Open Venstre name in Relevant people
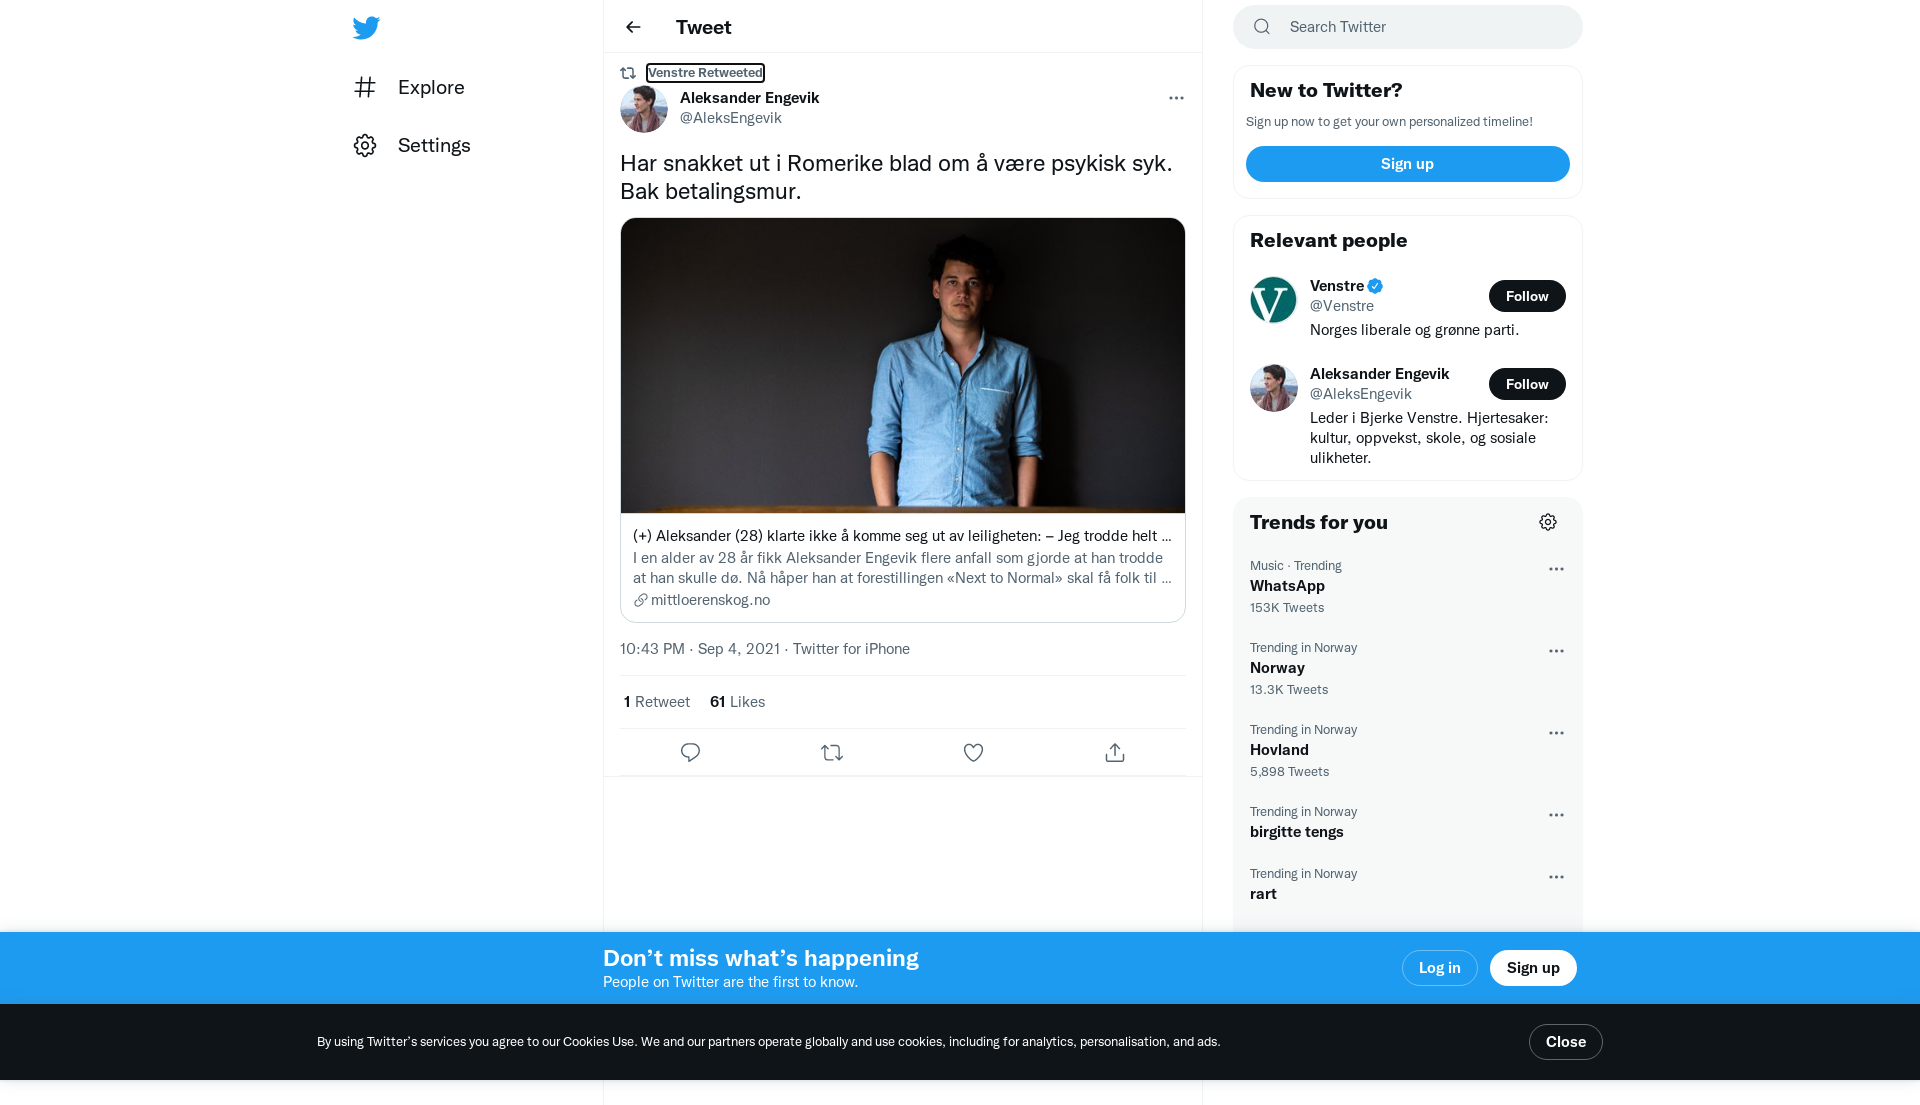The width and height of the screenshot is (1920, 1105). [1337, 286]
